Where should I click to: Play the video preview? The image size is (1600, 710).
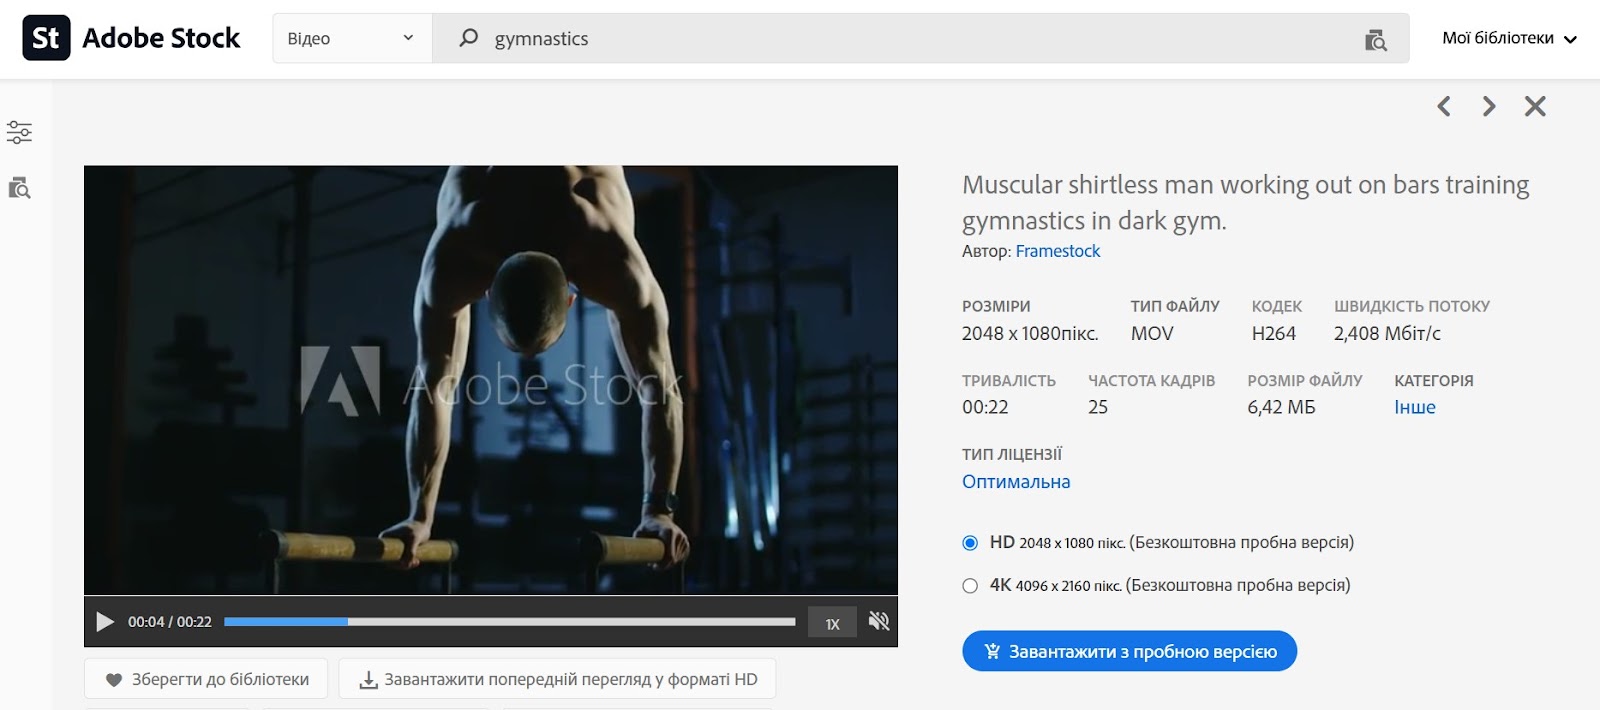pyautogui.click(x=105, y=622)
